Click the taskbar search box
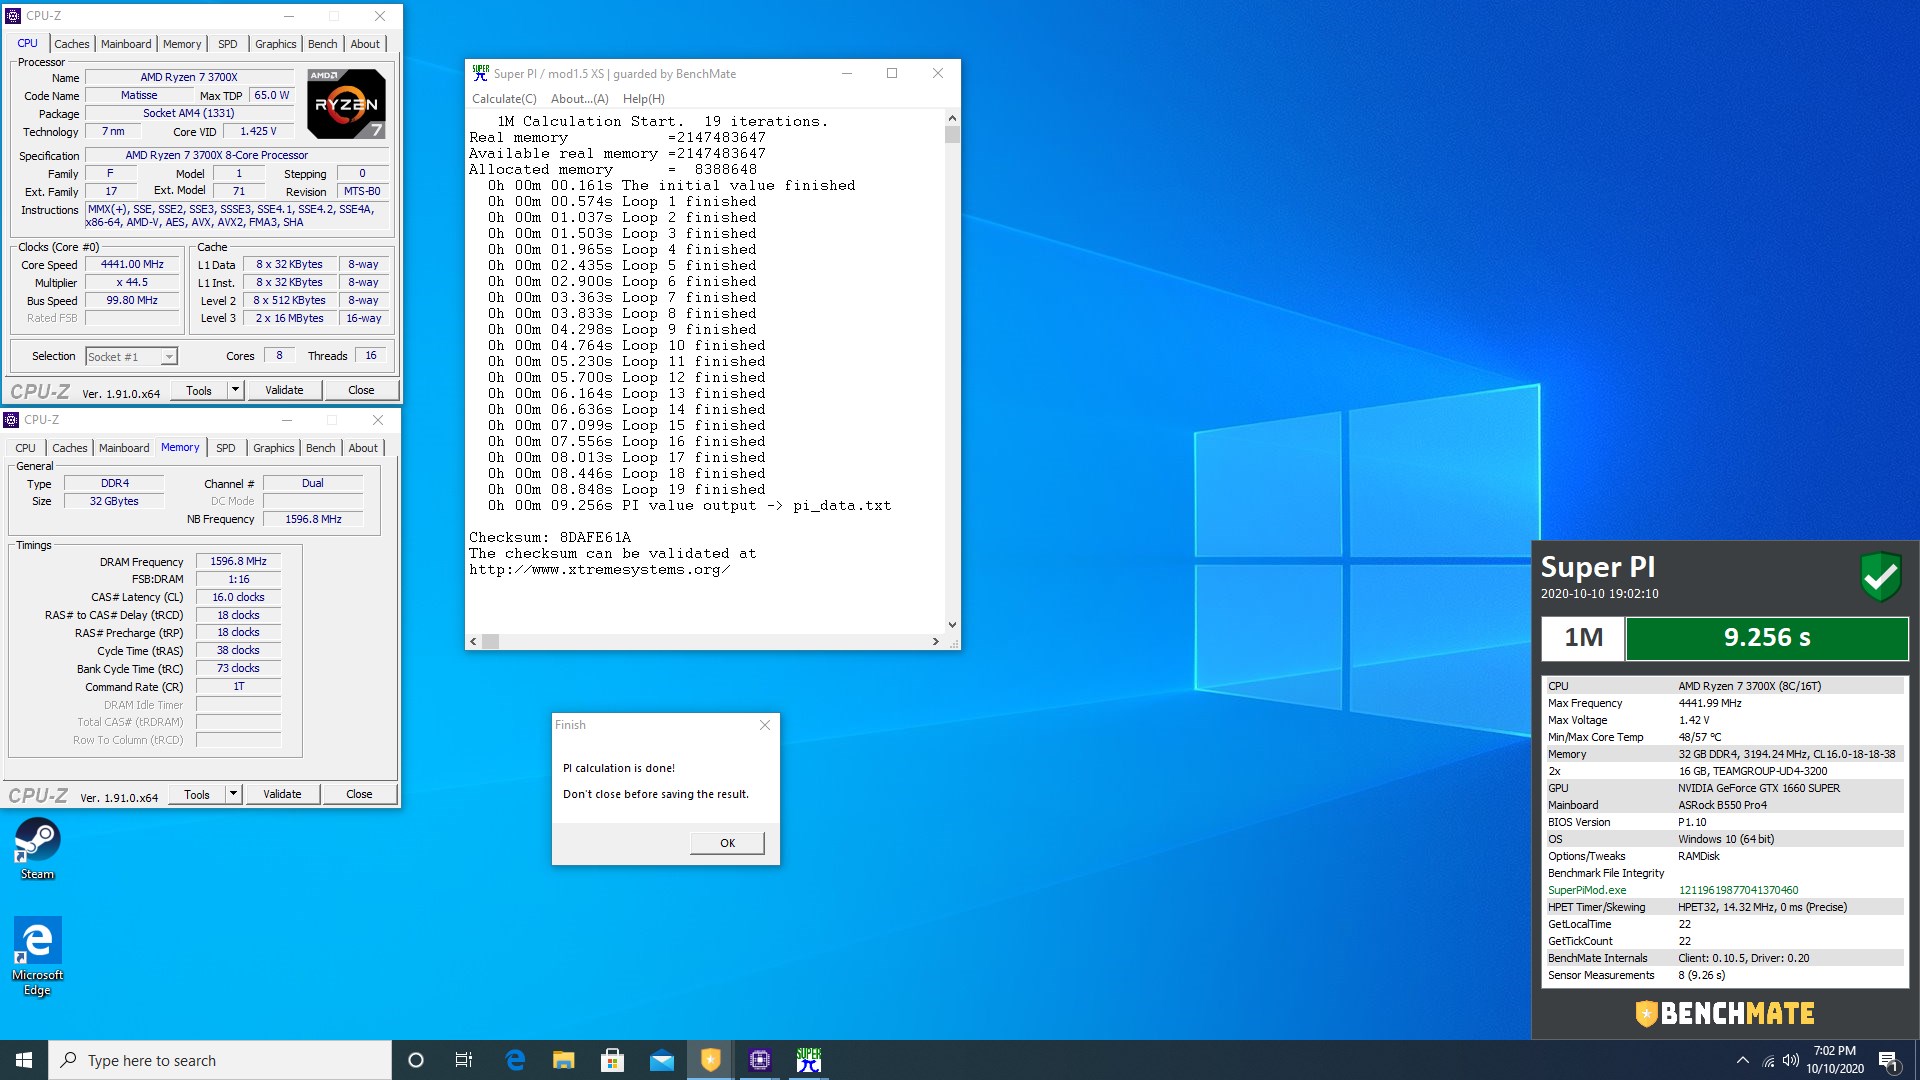Image resolution: width=1920 pixels, height=1080 pixels. coord(220,1060)
